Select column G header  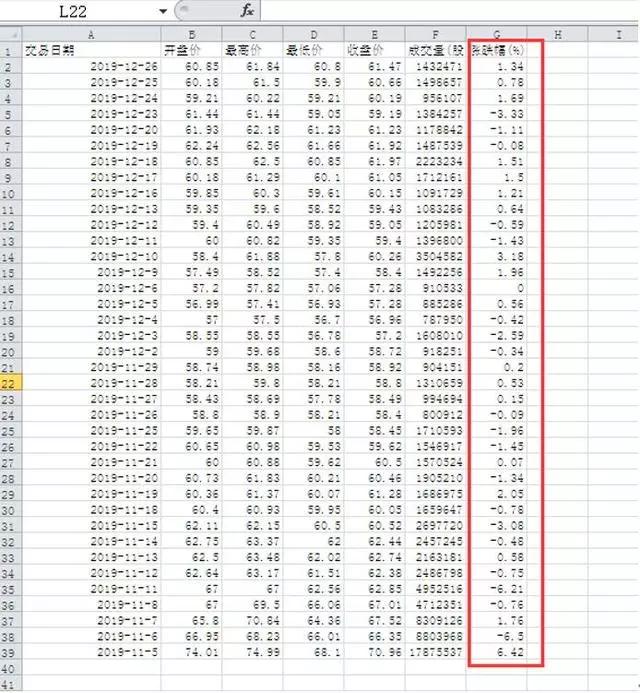tap(496, 34)
